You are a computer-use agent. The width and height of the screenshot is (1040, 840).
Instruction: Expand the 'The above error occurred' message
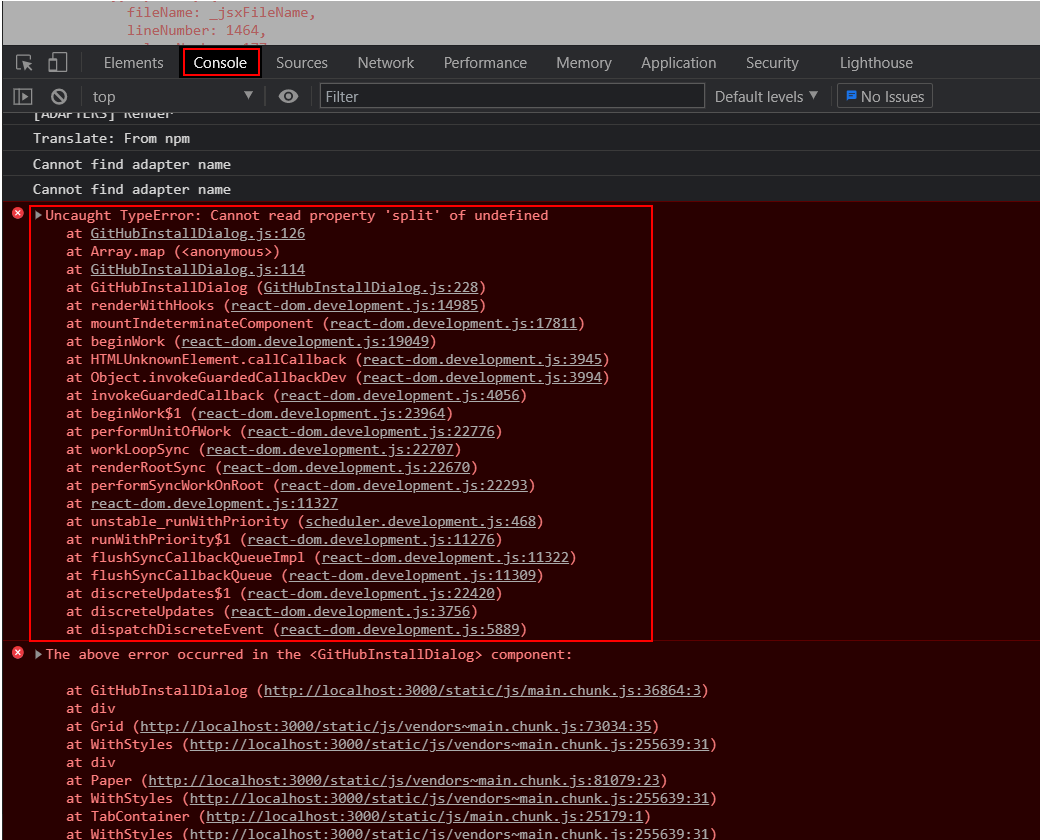tap(38, 654)
